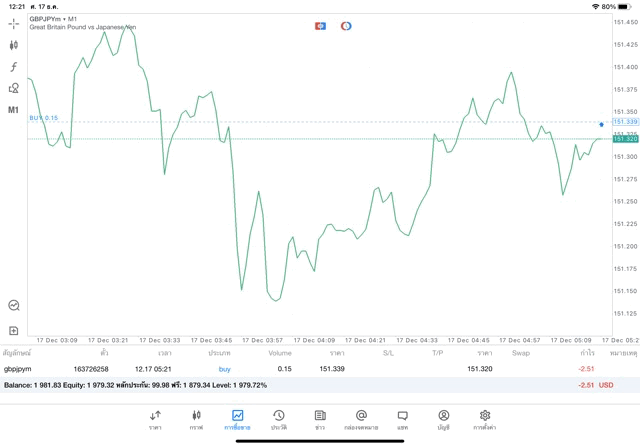The width and height of the screenshot is (640, 447).
Task: Open the Settings tab gear icon
Action: [484, 419]
